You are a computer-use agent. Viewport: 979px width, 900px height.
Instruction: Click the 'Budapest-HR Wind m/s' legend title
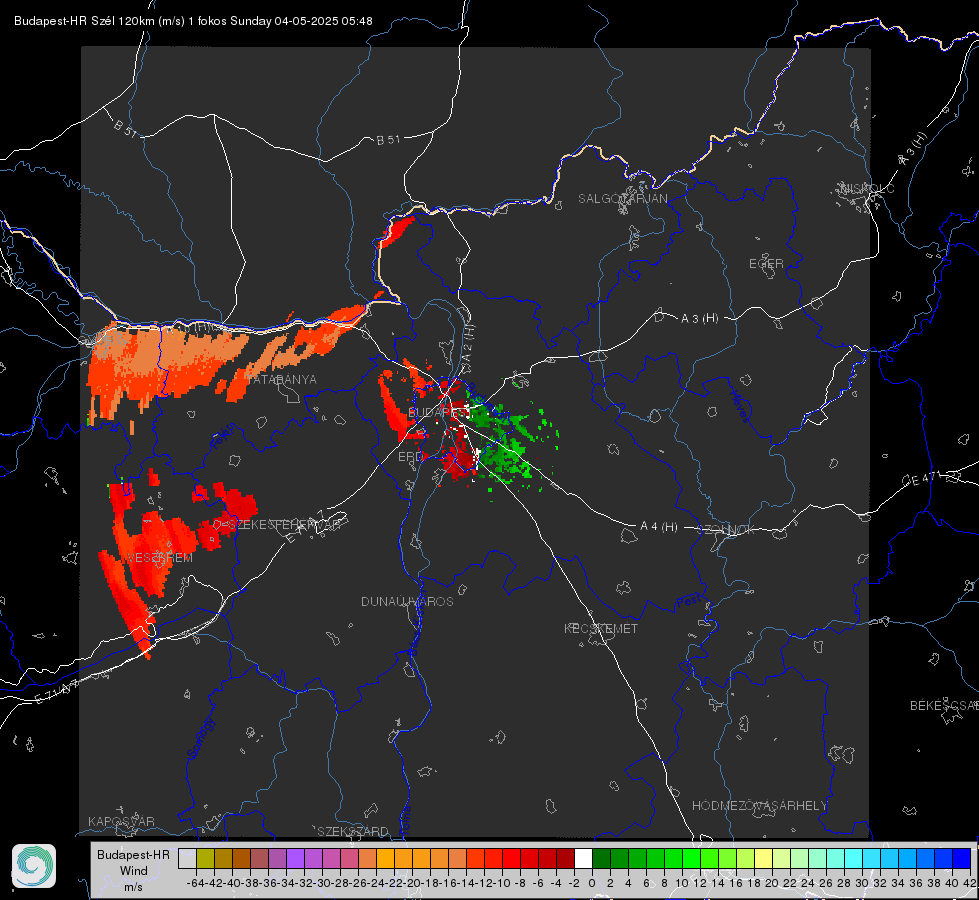click(x=133, y=871)
